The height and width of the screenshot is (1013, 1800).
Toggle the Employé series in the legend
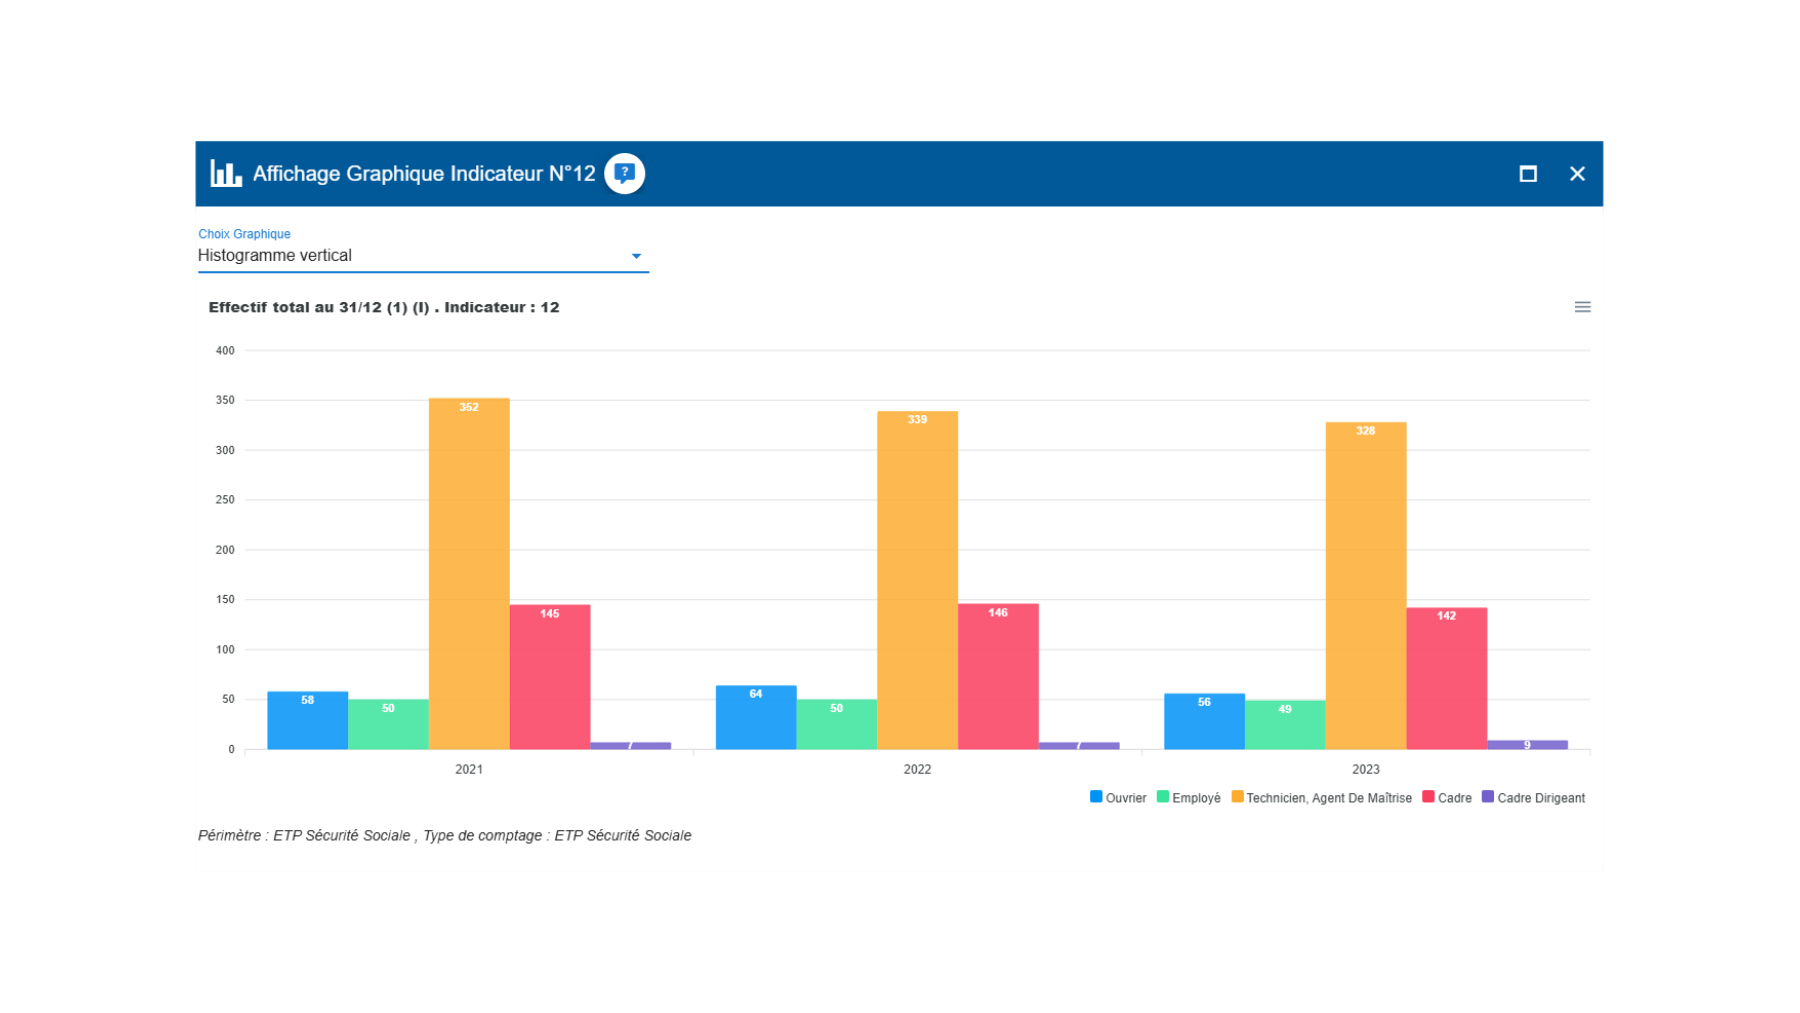pos(1189,798)
